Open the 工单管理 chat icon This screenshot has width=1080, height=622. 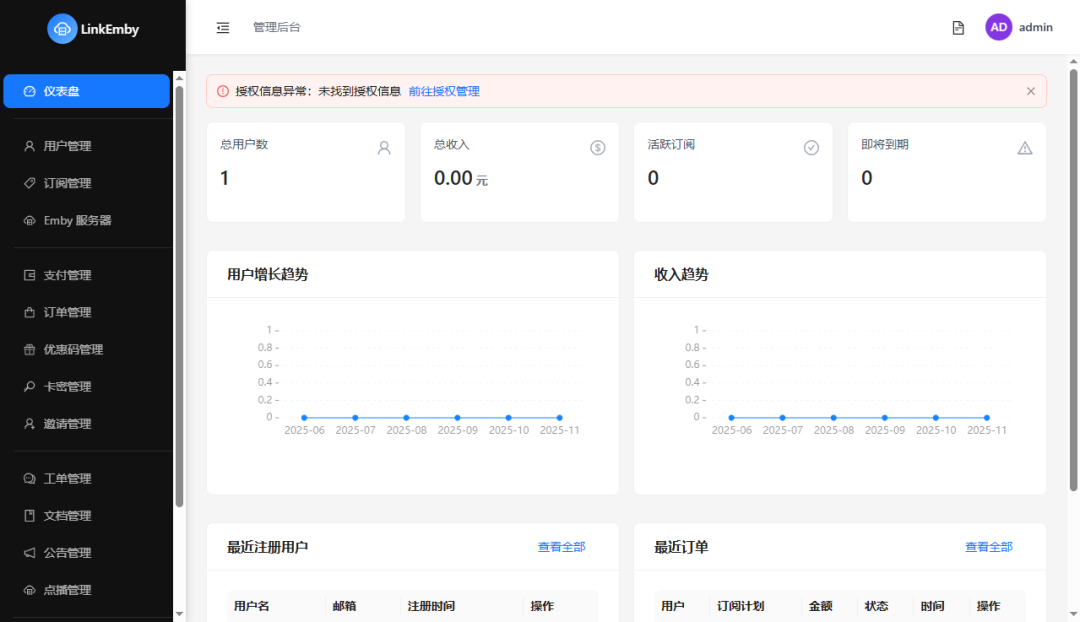click(x=29, y=478)
